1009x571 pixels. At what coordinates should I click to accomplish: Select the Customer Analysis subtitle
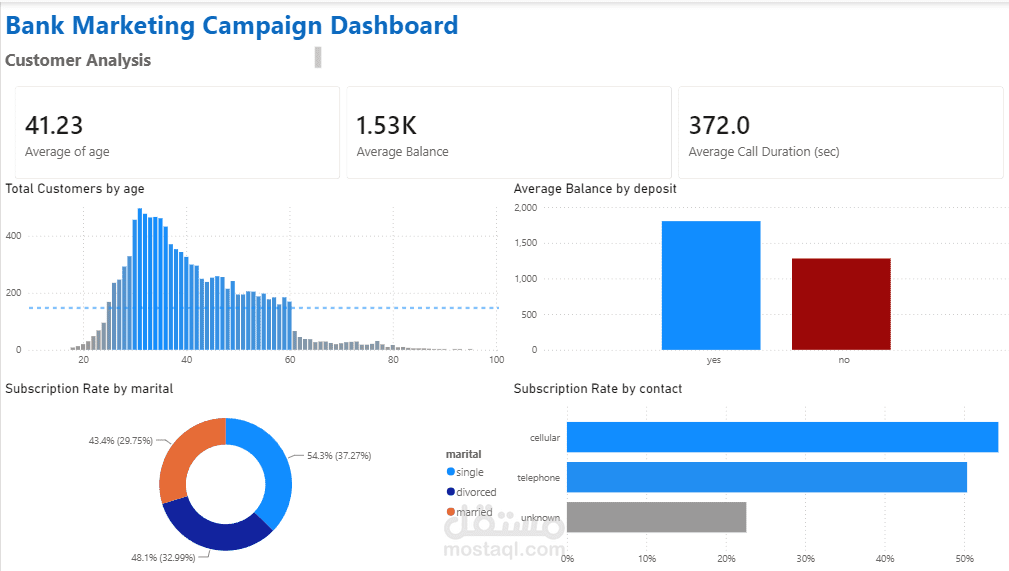pyautogui.click(x=78, y=60)
